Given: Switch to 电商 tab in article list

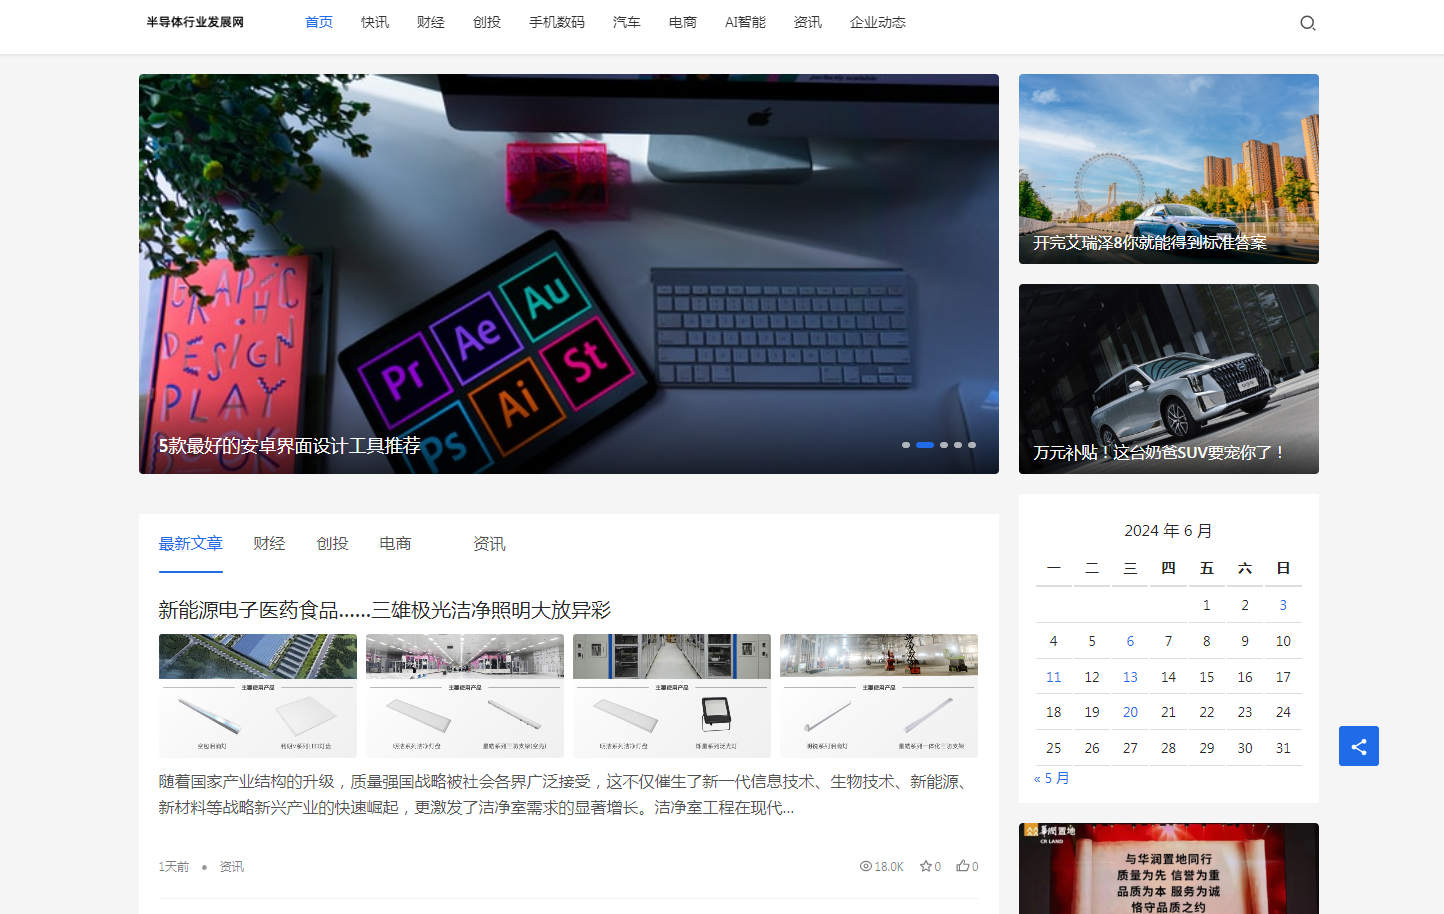Looking at the screenshot, I should (x=395, y=543).
